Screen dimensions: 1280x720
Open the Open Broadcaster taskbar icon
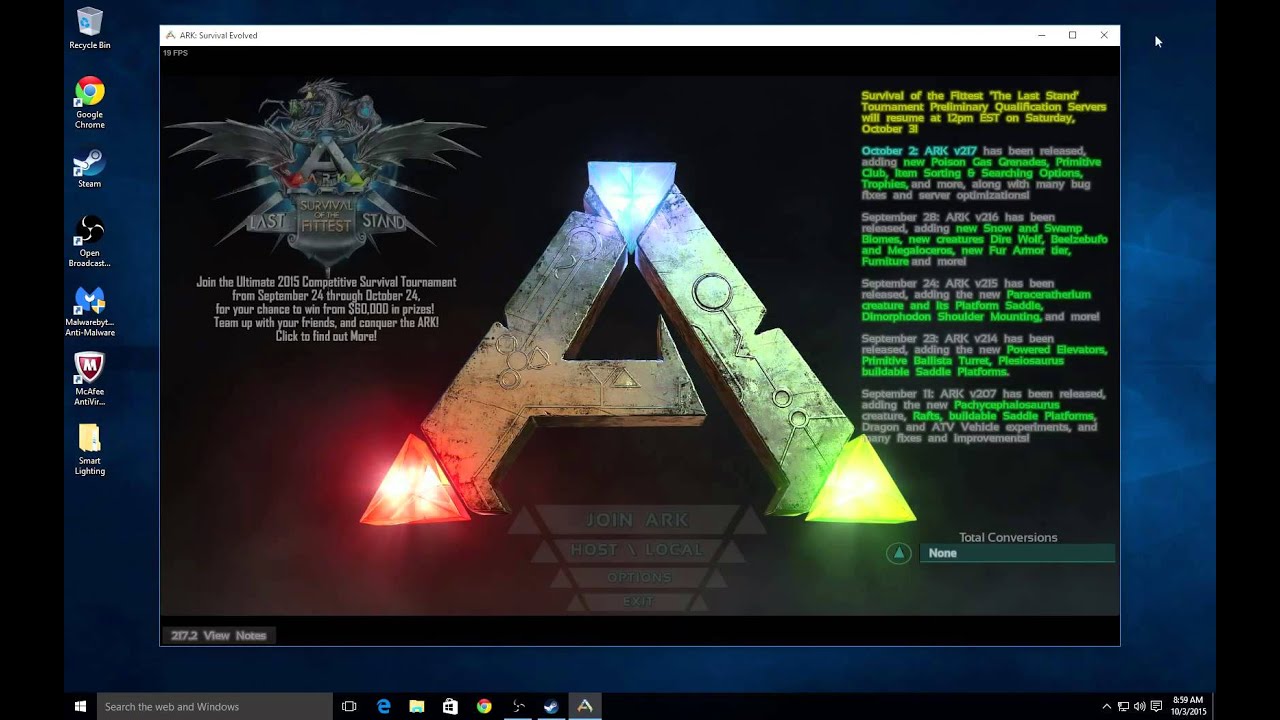click(518, 706)
